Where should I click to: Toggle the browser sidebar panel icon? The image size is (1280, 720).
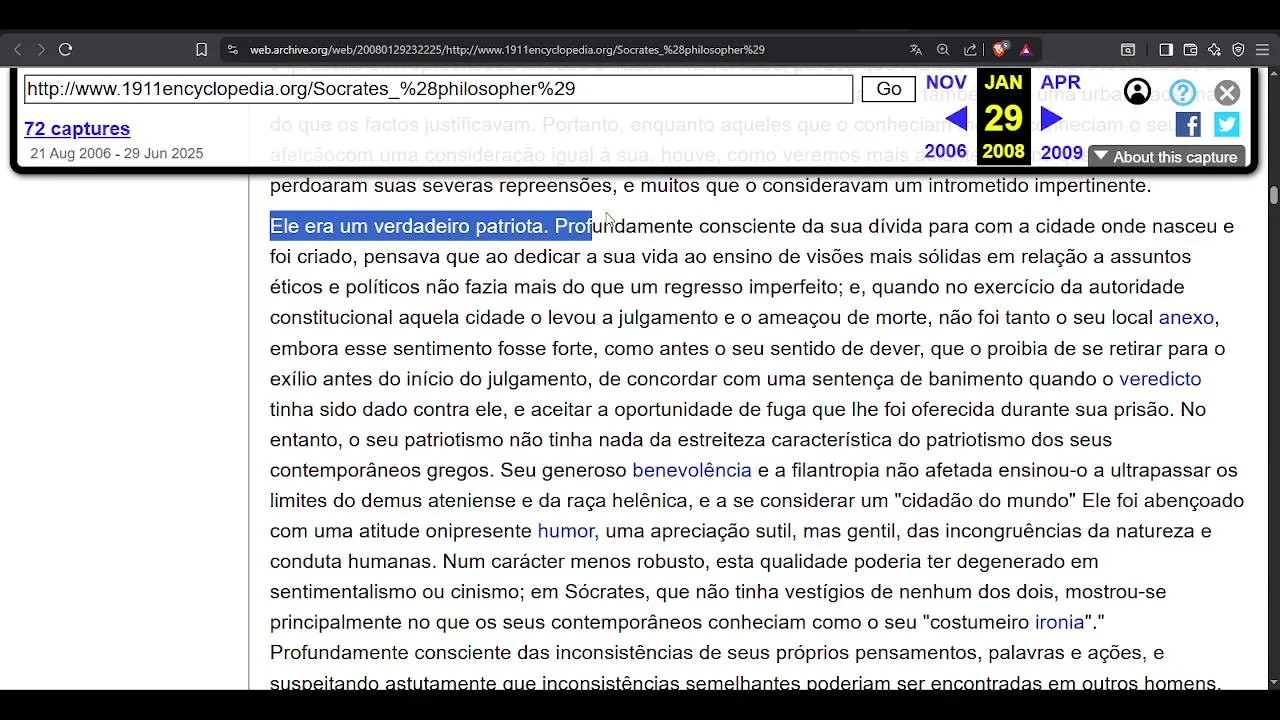(1166, 49)
